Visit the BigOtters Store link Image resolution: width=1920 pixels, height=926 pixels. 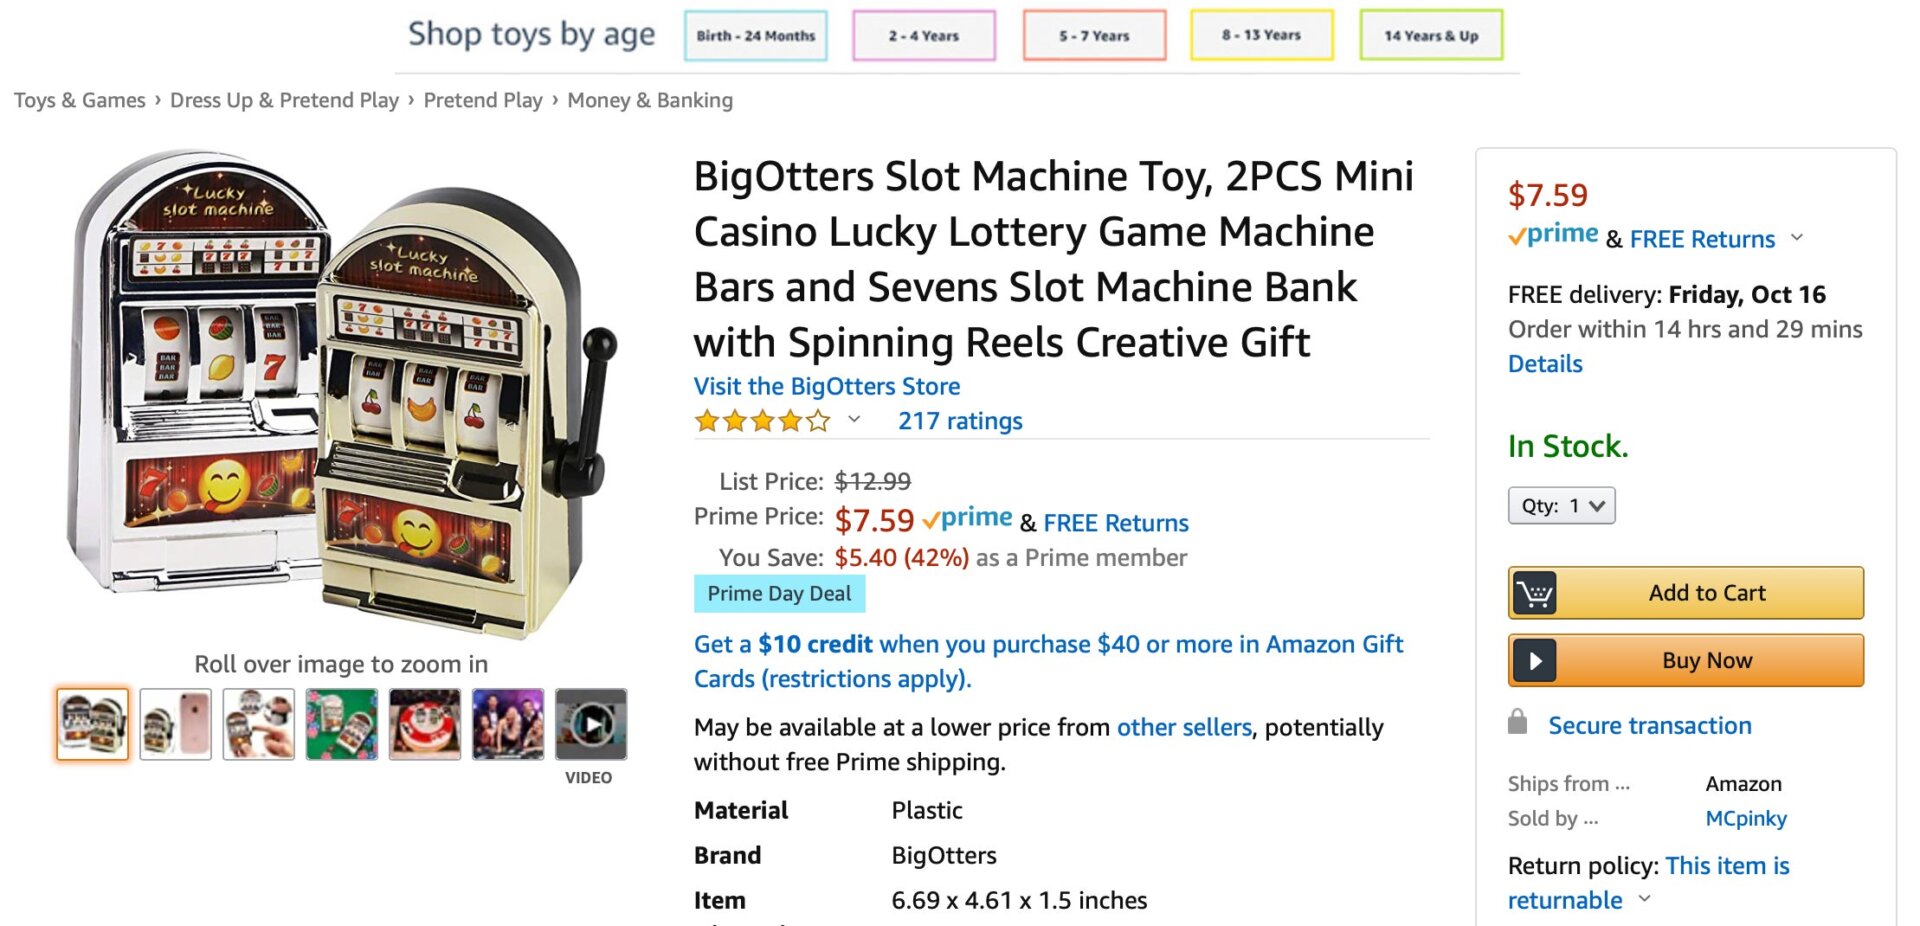point(827,386)
